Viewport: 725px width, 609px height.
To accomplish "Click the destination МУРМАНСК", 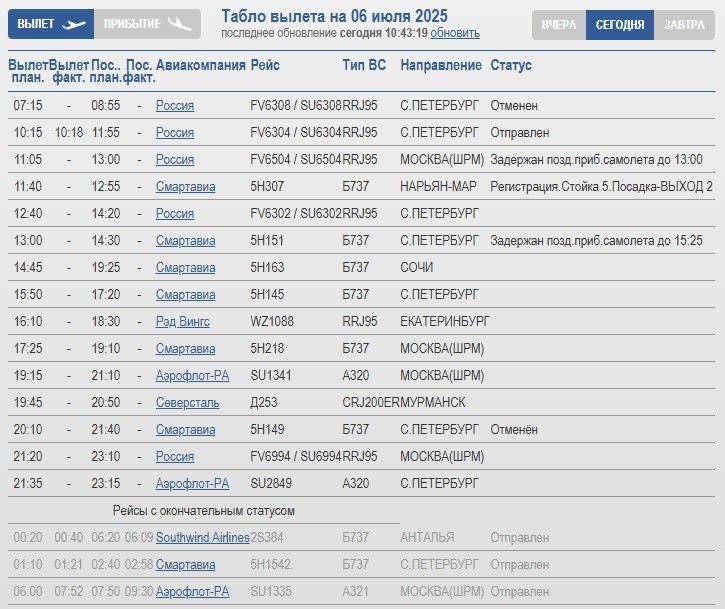I will click(433, 403).
